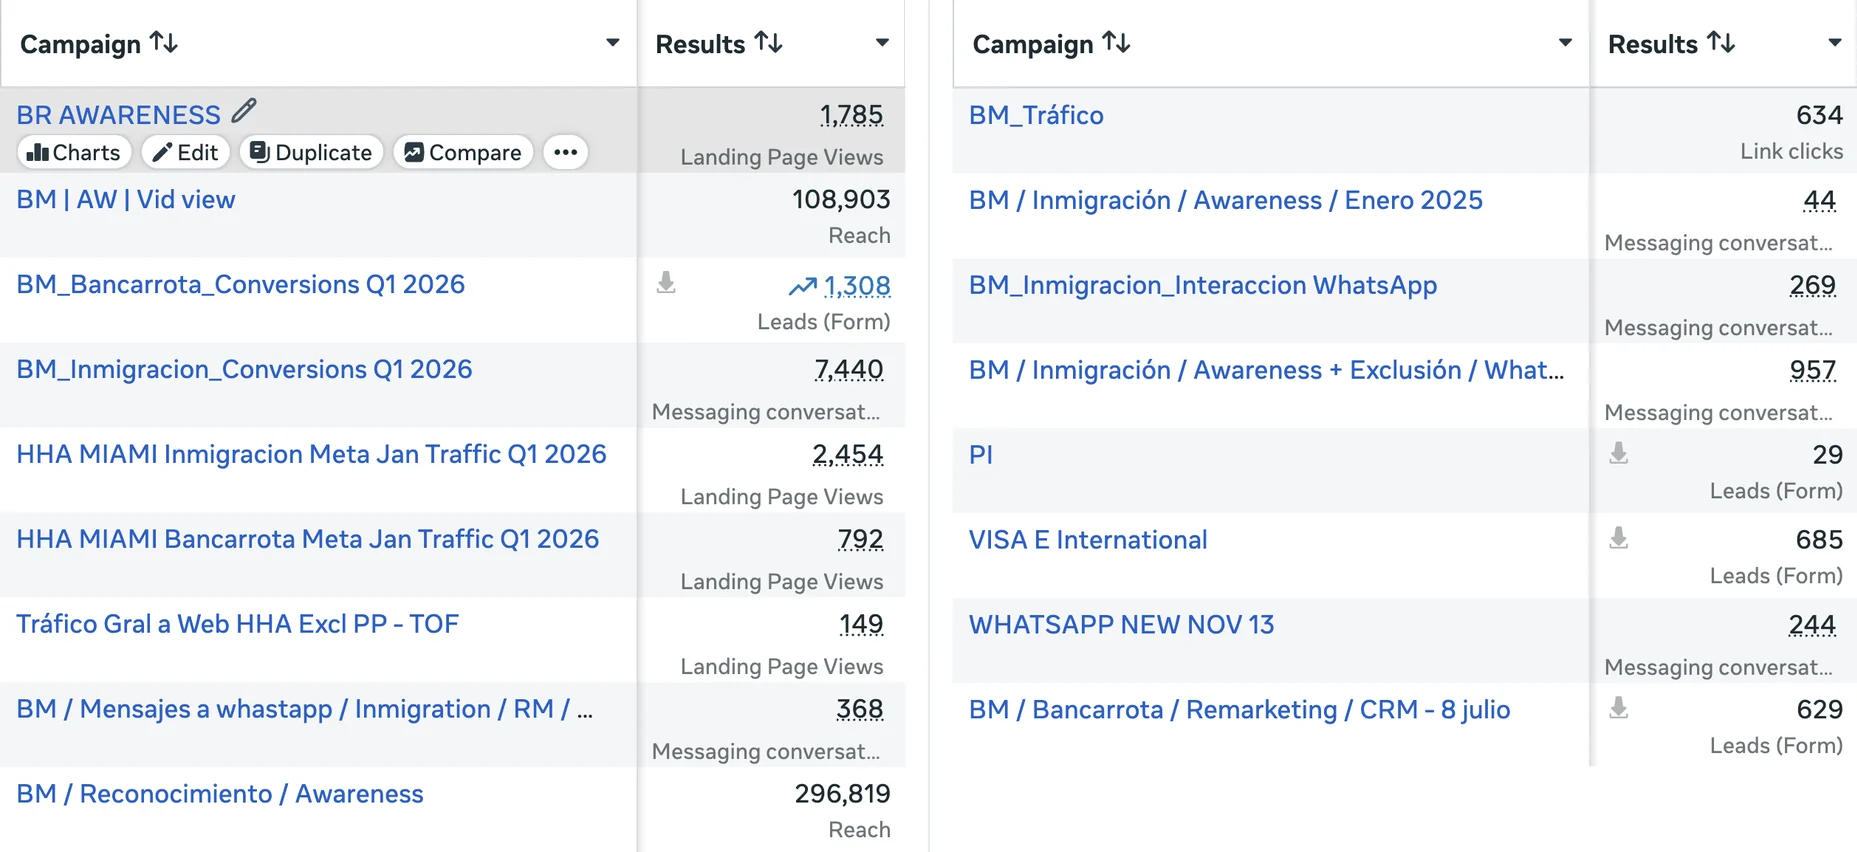The width and height of the screenshot is (1857, 852).
Task: Open Tráfico Gral a Web HHA Excl PP campaign
Action: (238, 625)
